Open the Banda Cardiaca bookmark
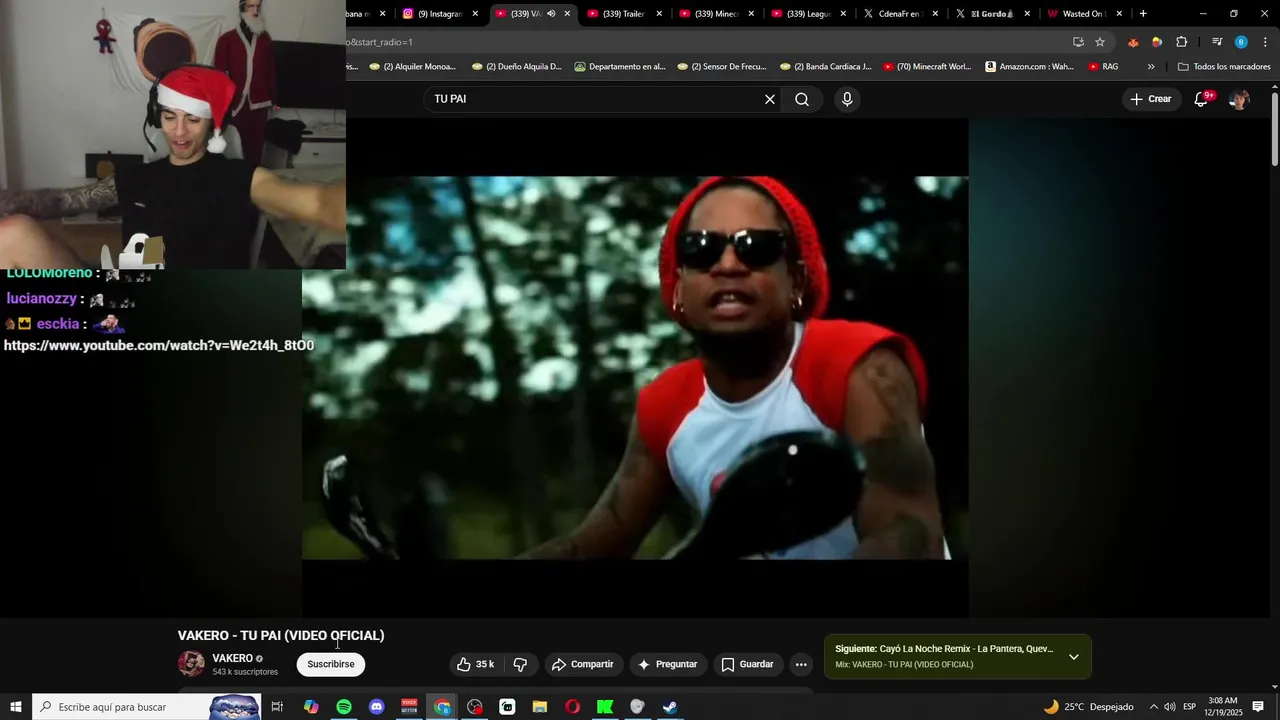 825,67
